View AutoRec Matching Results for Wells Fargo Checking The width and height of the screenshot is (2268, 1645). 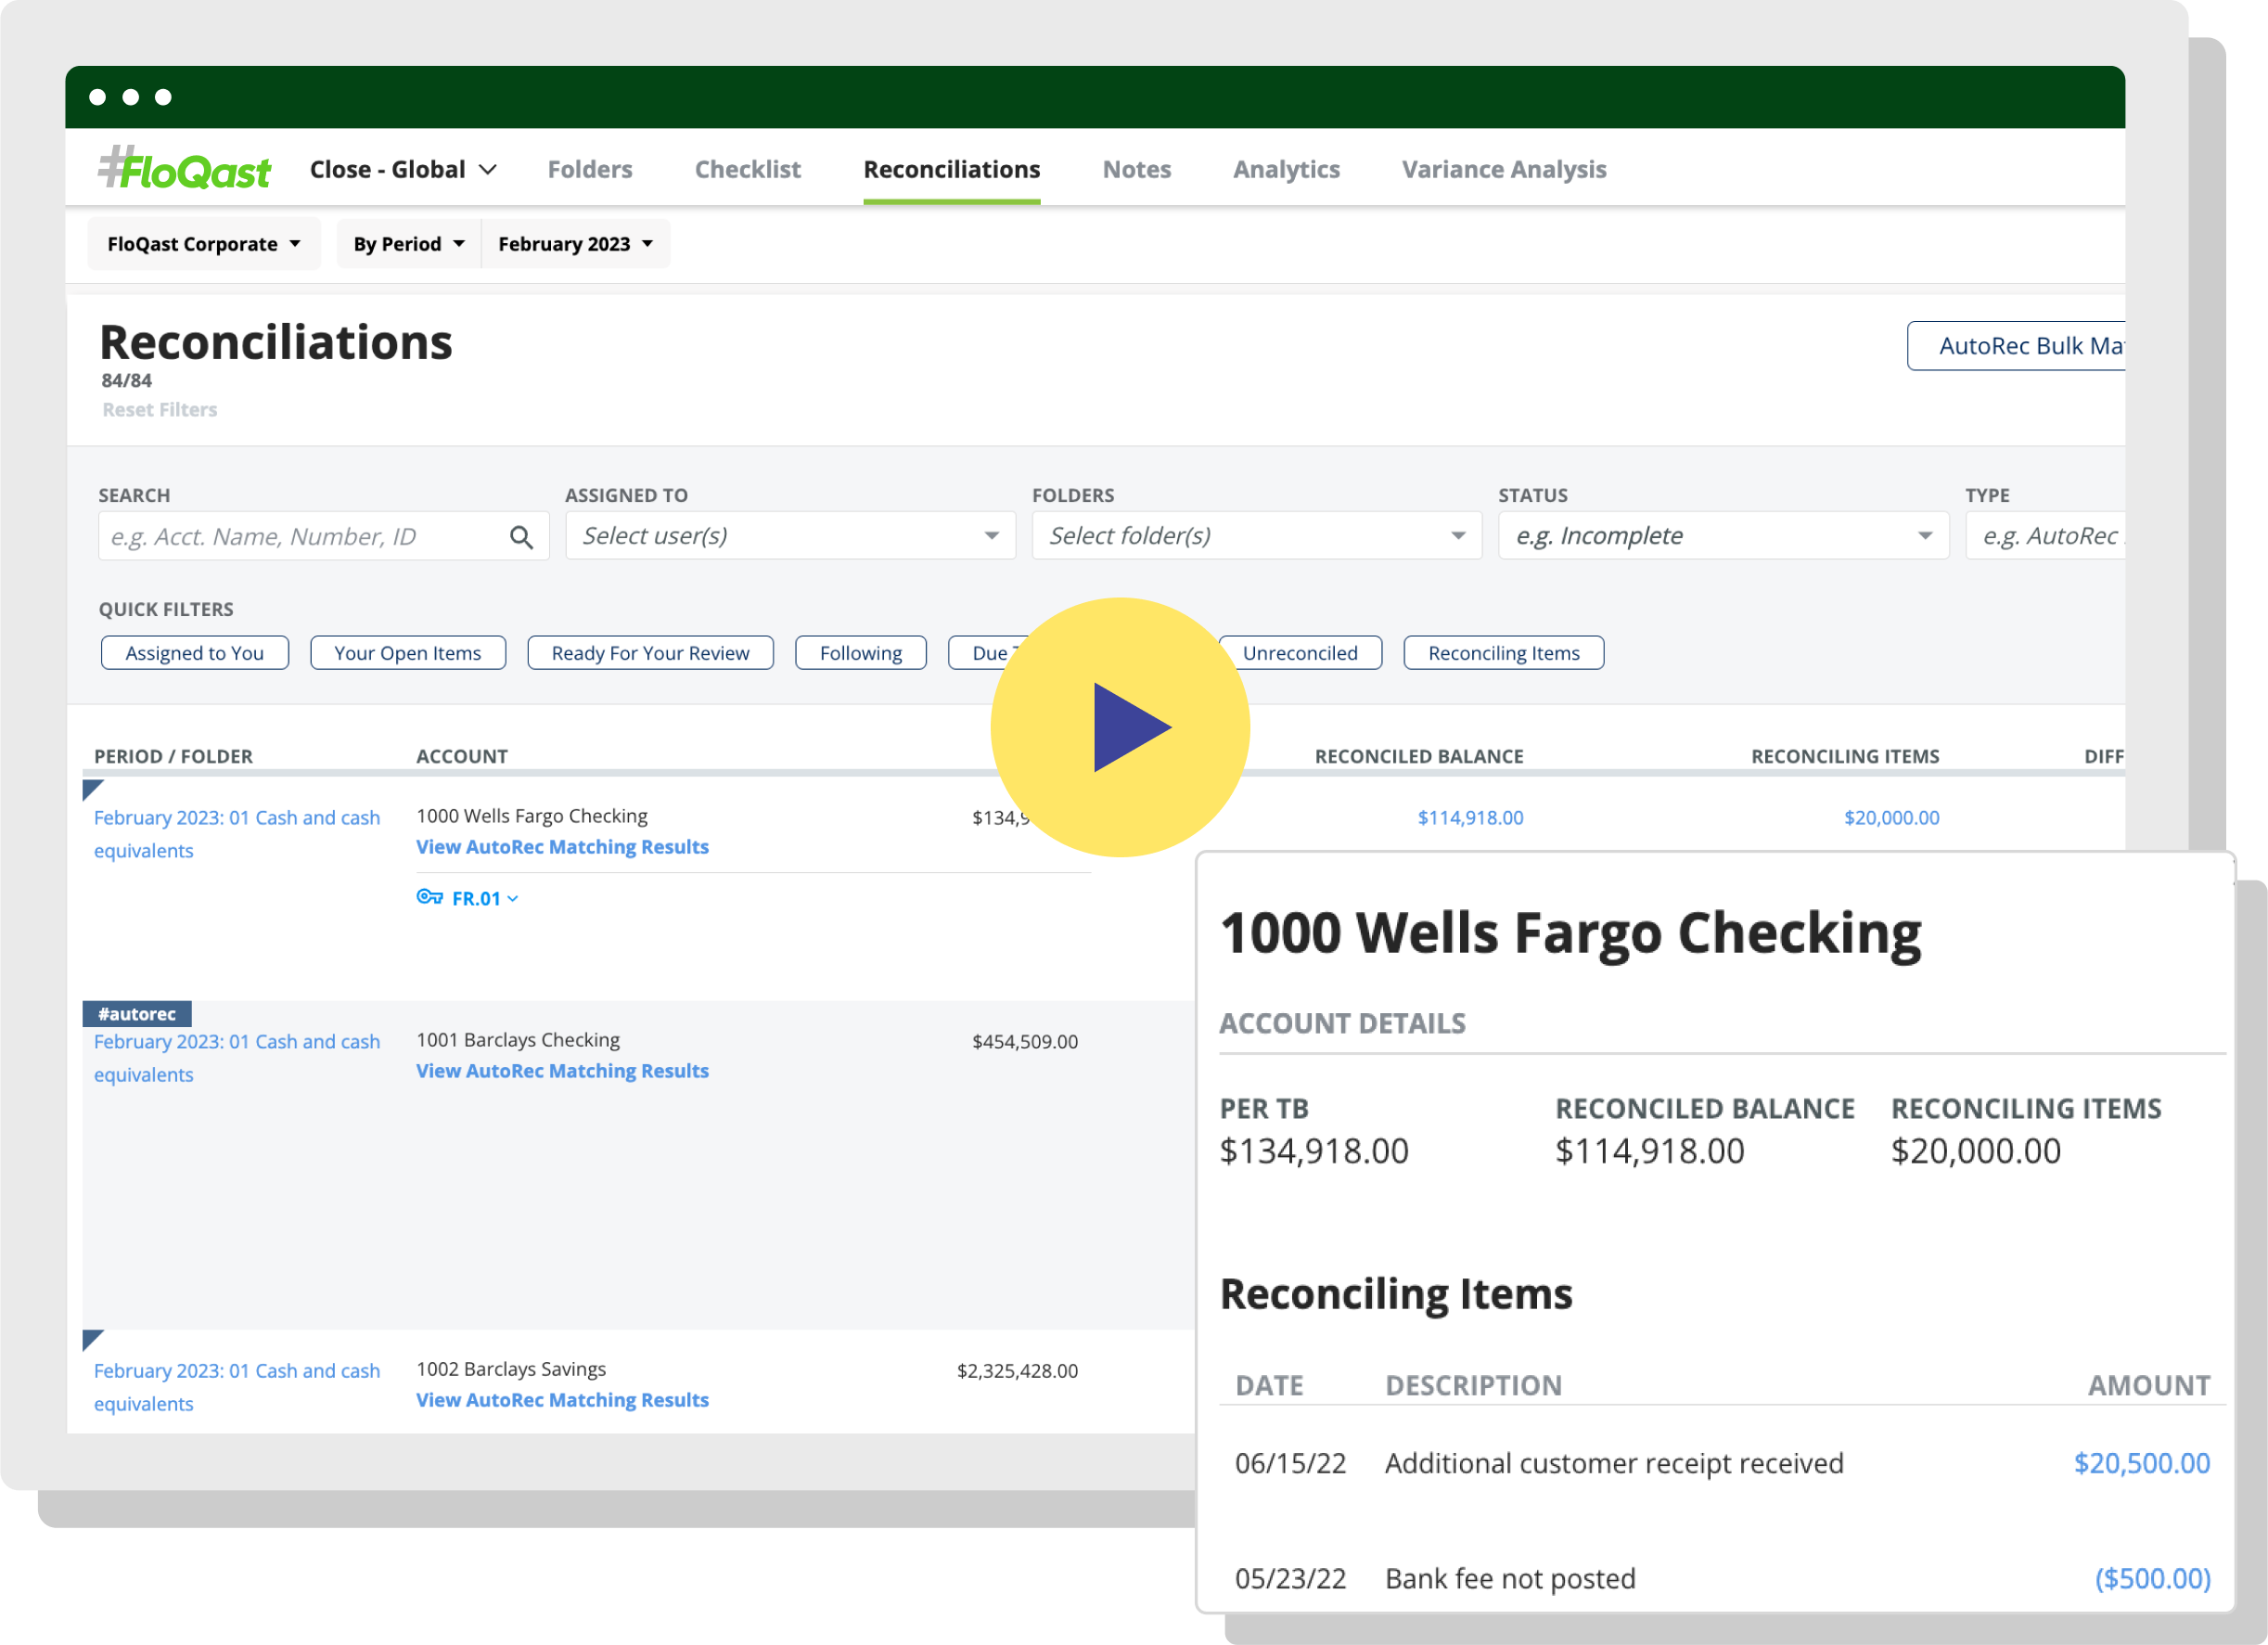(562, 847)
